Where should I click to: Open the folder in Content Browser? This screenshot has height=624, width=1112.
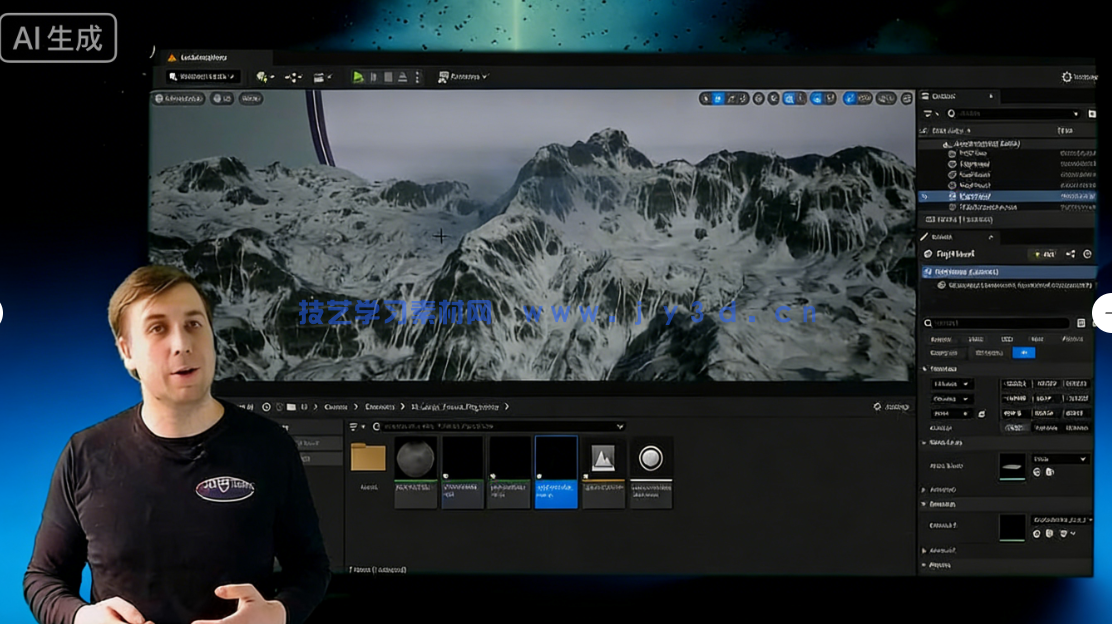[368, 458]
